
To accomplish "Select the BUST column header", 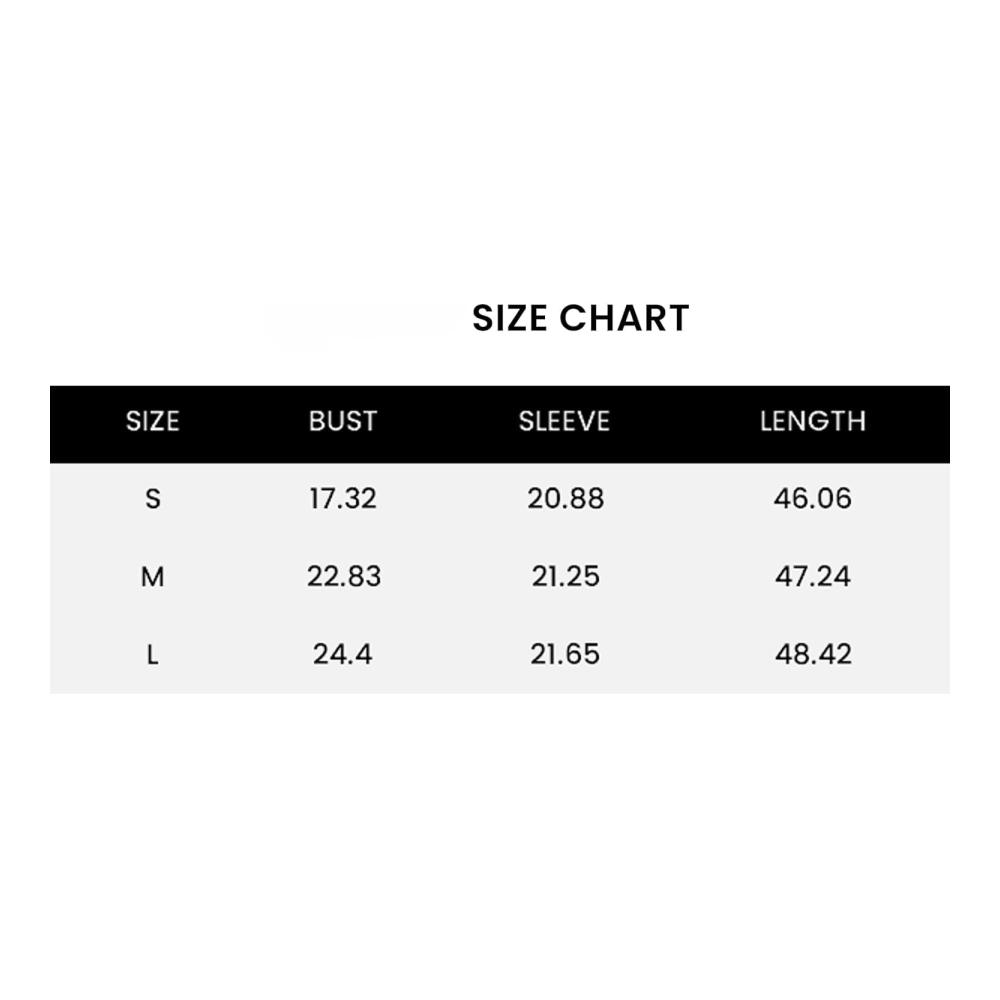I will pyautogui.click(x=343, y=421).
